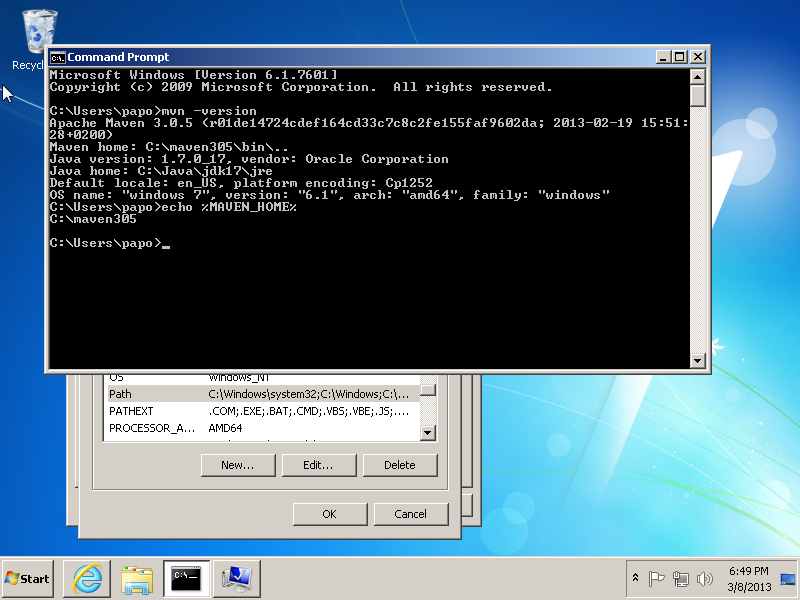Open the Start menu
The image size is (800, 600).
28,579
